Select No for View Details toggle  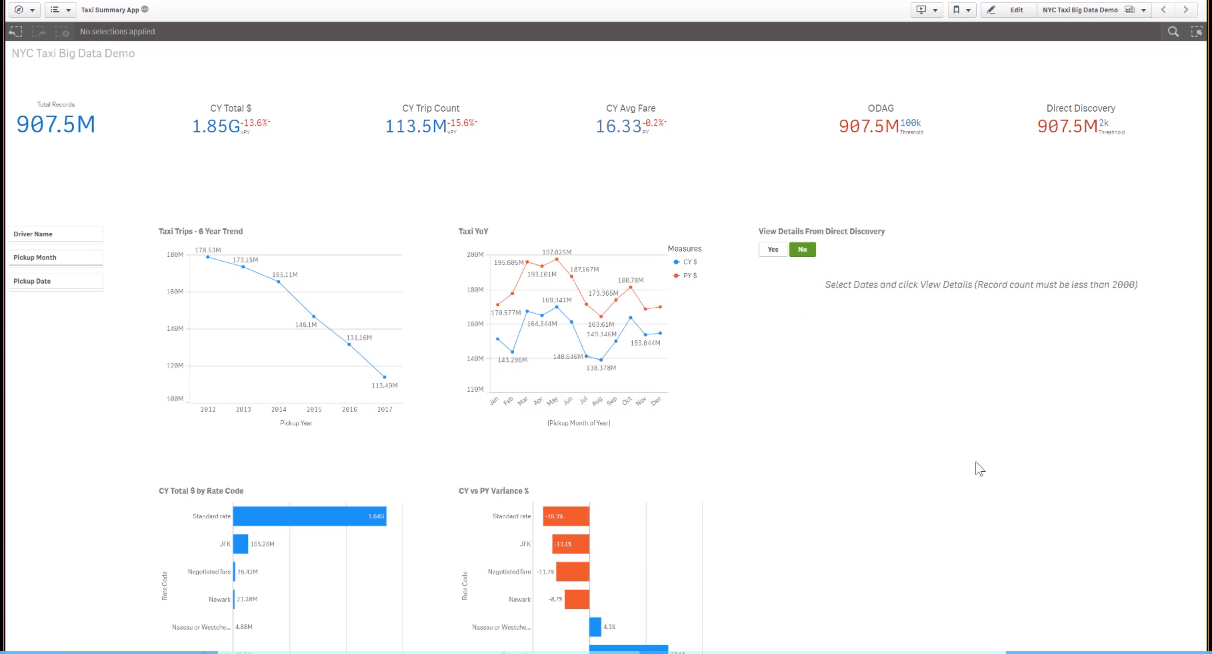point(802,249)
